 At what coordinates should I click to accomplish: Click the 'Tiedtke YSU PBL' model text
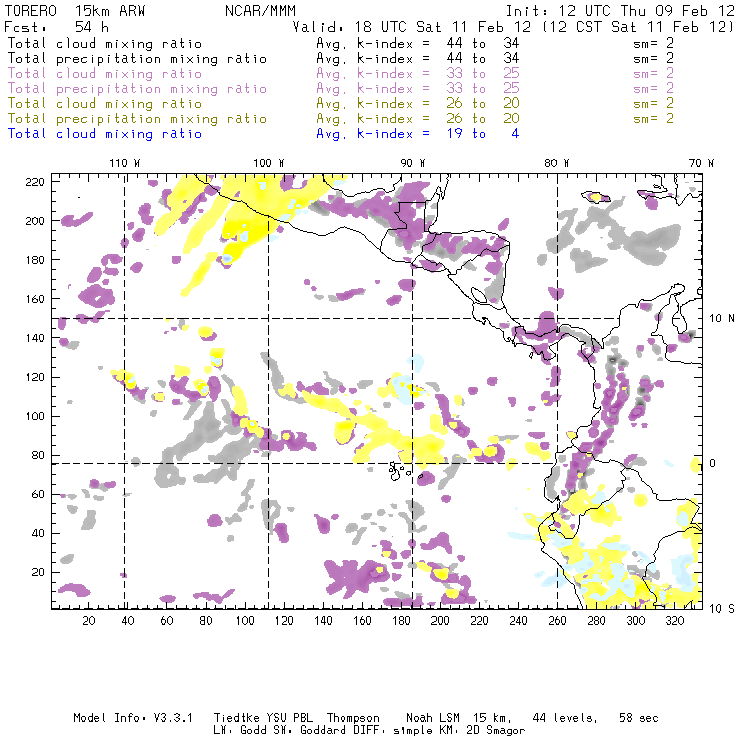click(x=263, y=718)
